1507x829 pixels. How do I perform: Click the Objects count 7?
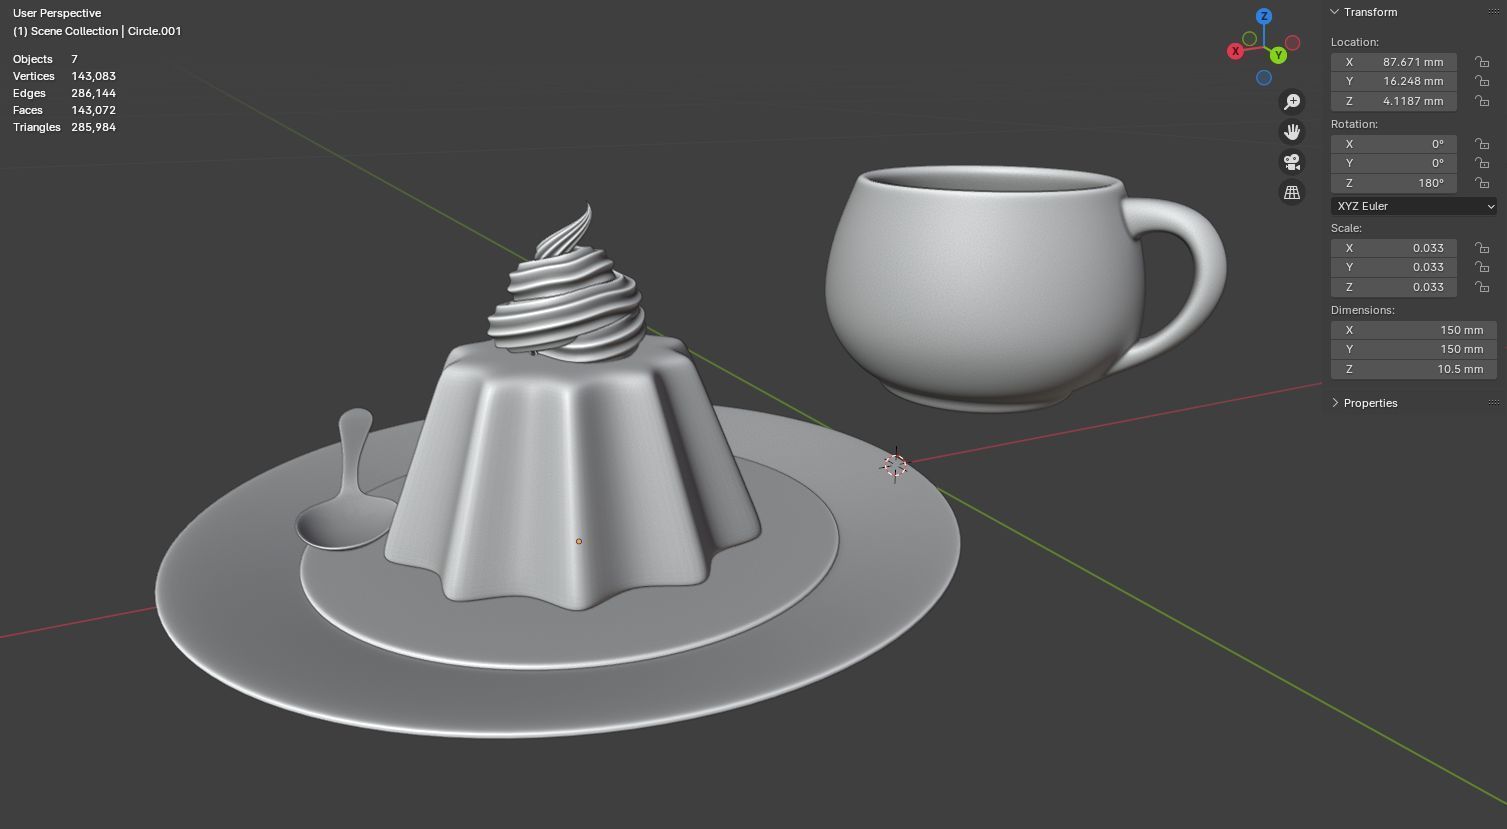click(74, 59)
